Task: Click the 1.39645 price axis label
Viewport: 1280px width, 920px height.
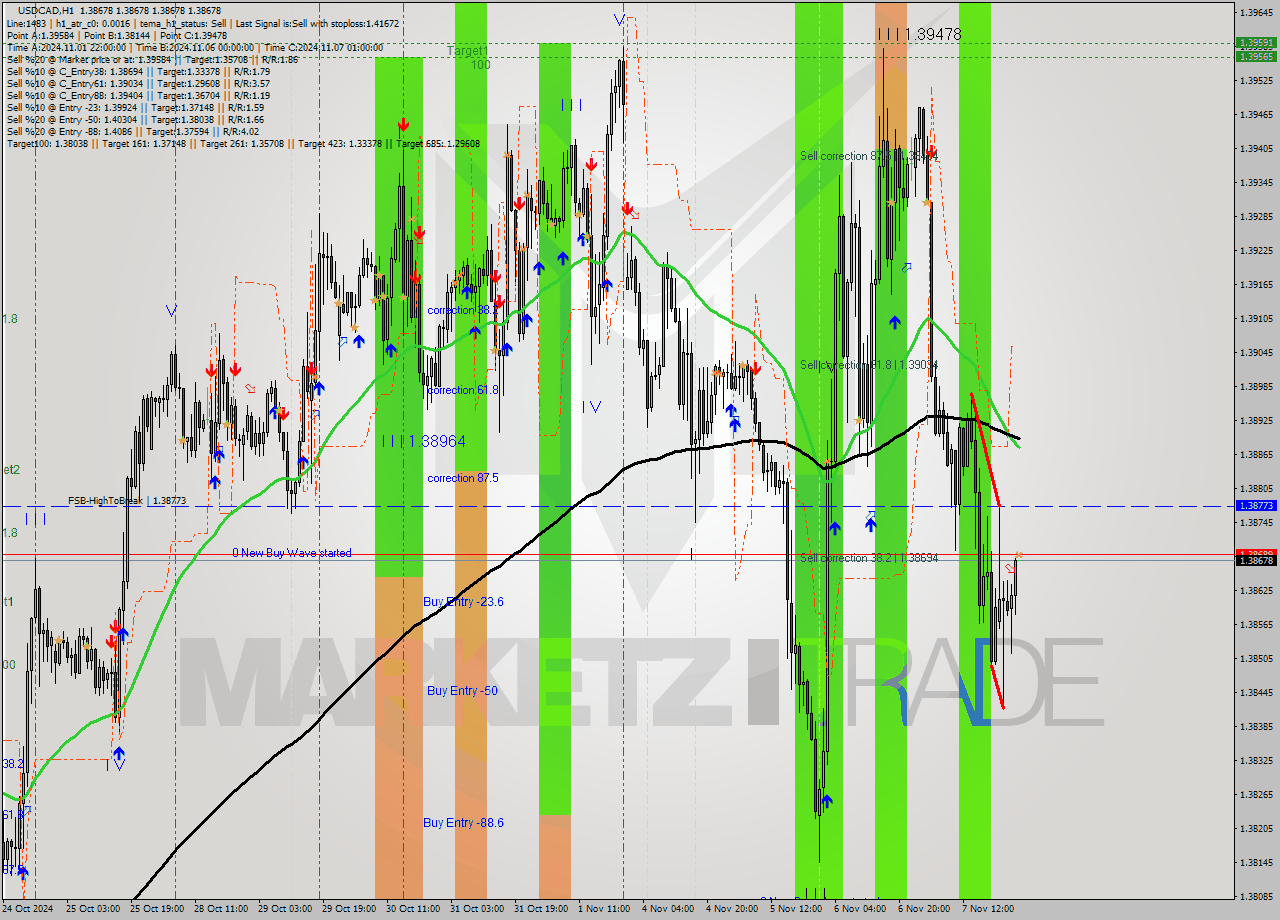Action: point(1256,12)
